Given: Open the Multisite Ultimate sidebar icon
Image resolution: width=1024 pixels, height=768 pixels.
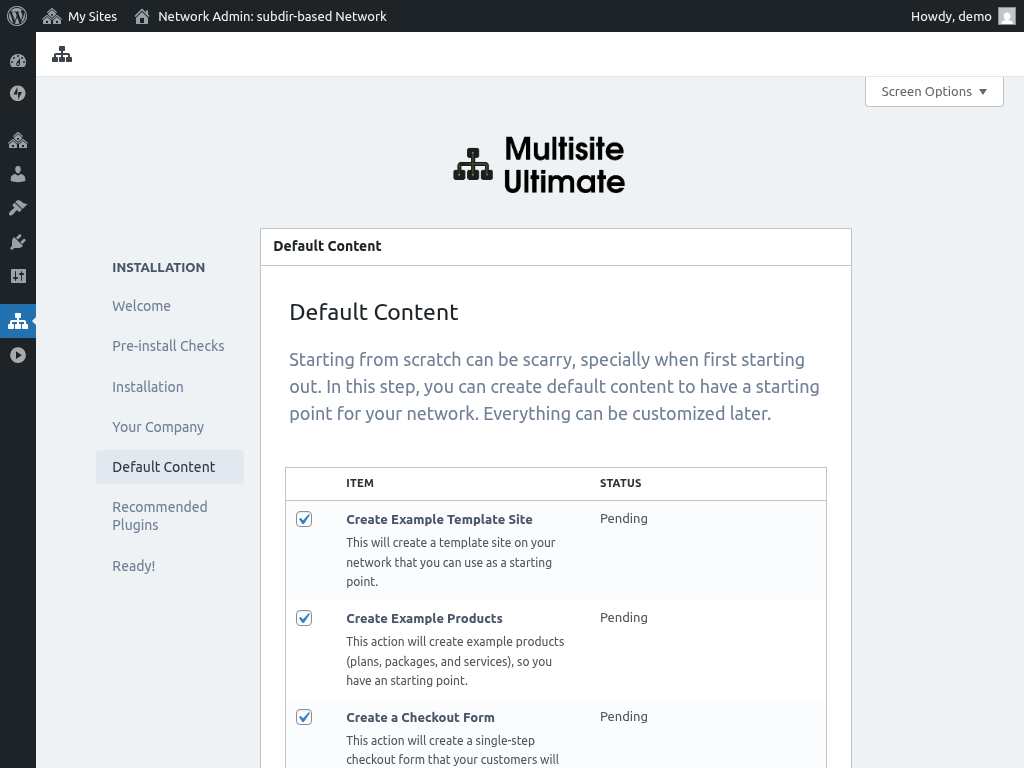Looking at the screenshot, I should coord(18,321).
